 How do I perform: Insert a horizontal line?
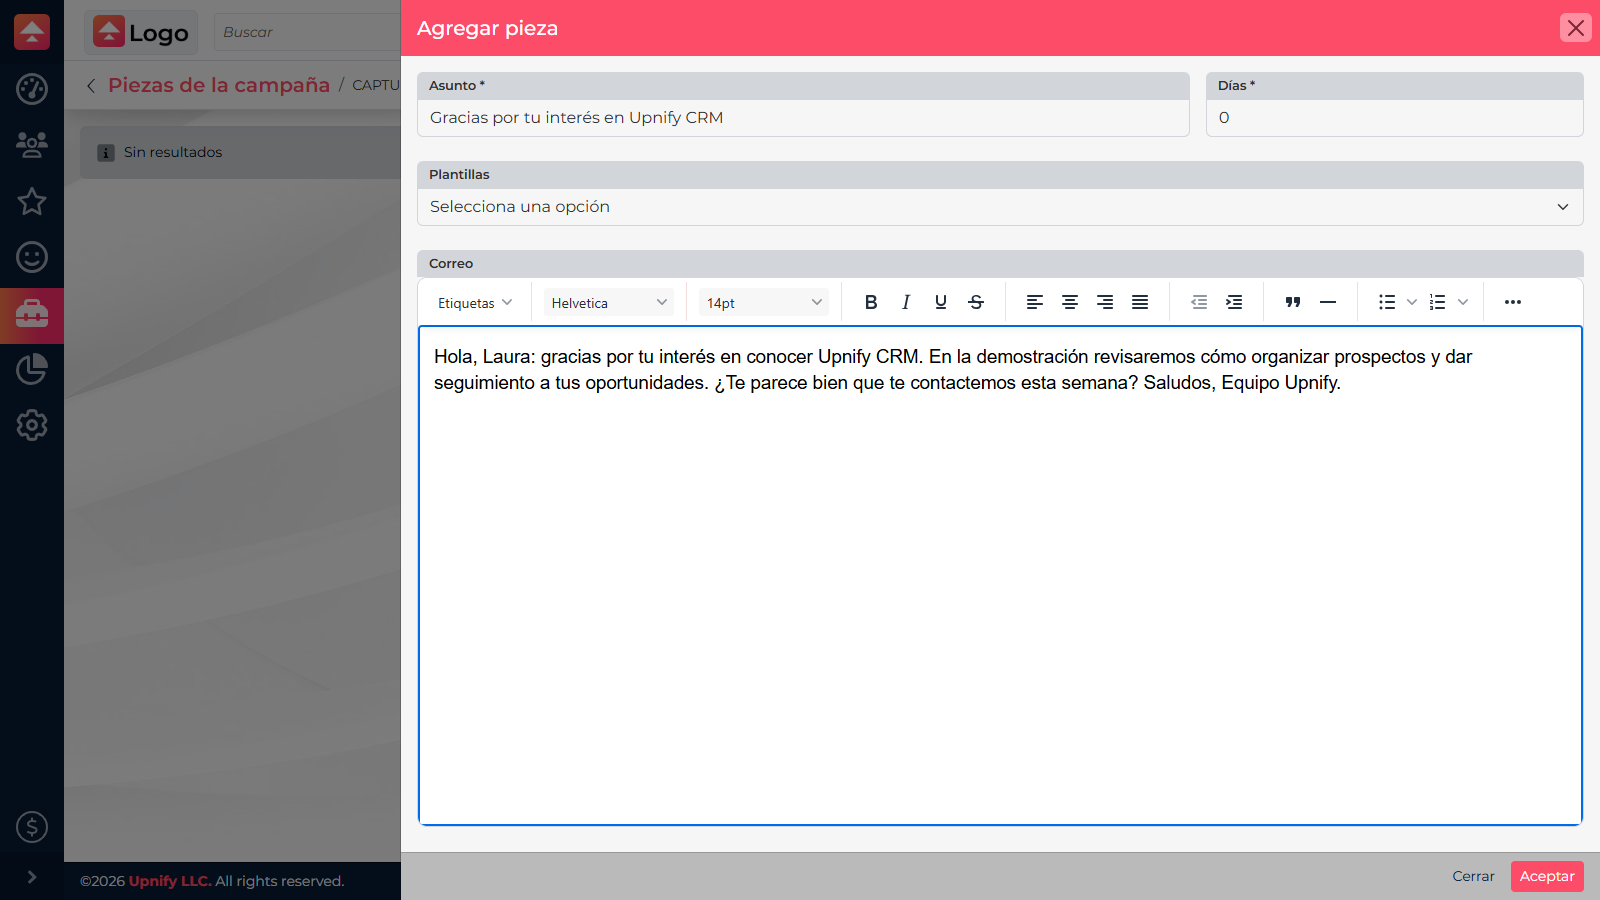pyautogui.click(x=1328, y=302)
